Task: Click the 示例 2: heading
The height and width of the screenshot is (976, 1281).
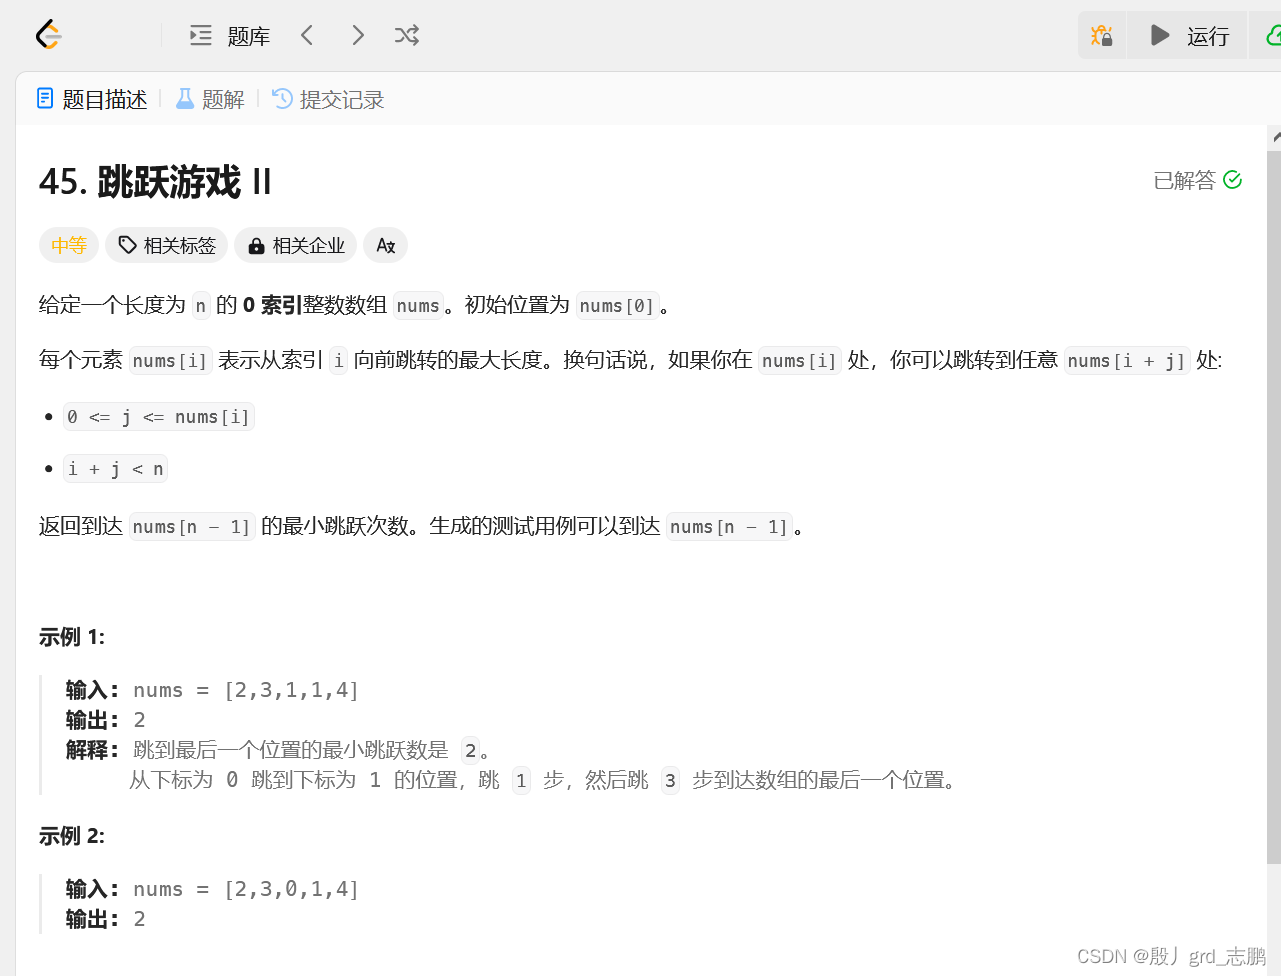Action: [72, 836]
